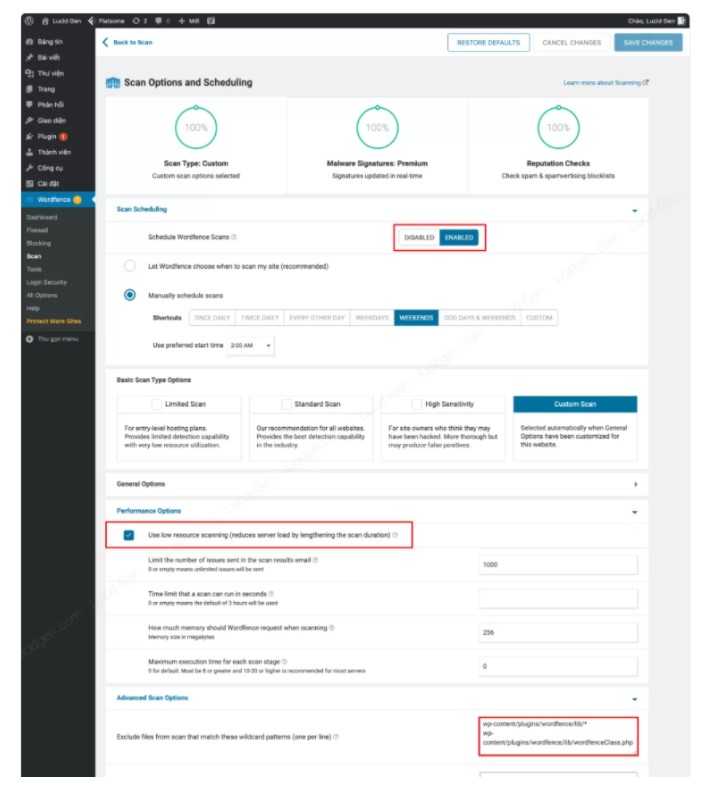This screenshot has width=705, height=789.
Task: Open Thư viện media icon in sidebar
Action: pyautogui.click(x=30, y=73)
